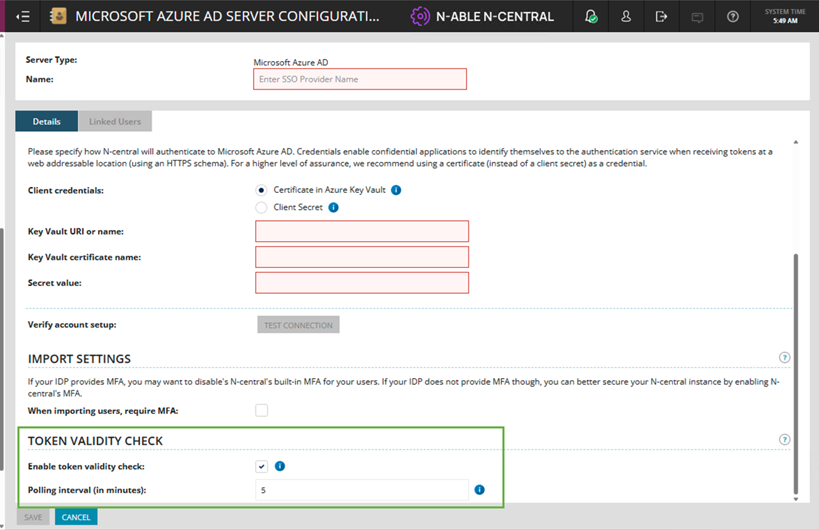Viewport: 819px width, 530px height.
Task: Uncheck Enable token validity check
Action: [x=262, y=466]
